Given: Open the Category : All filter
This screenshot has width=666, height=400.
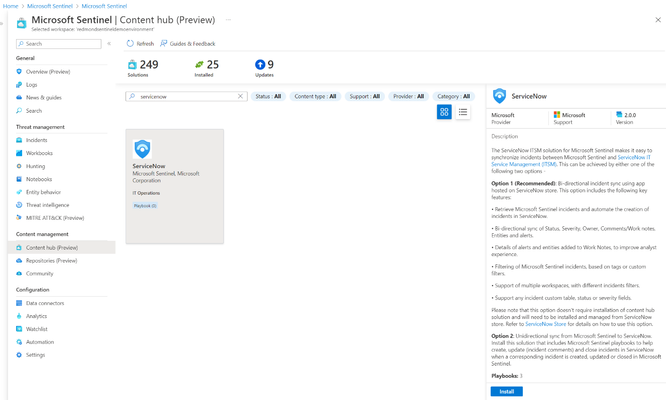Looking at the screenshot, I should 454,96.
